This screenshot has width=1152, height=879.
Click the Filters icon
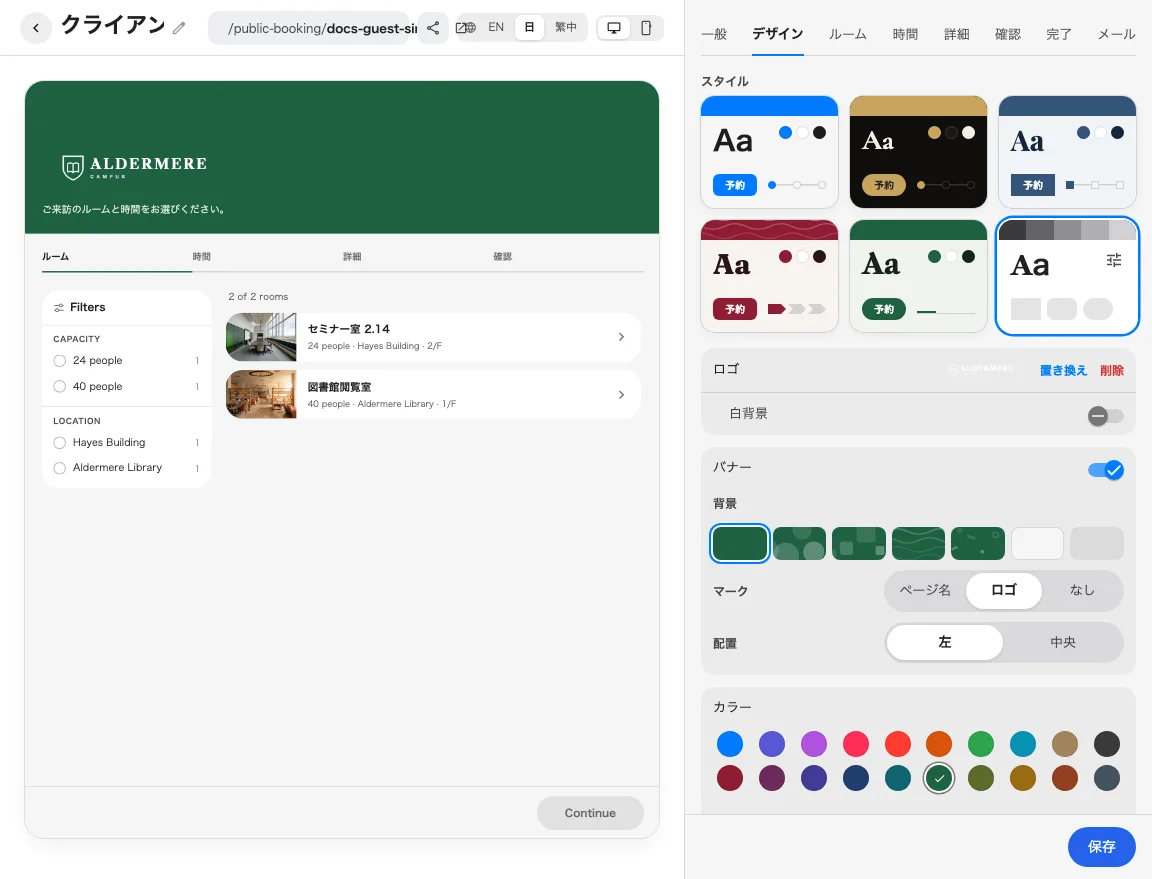coord(59,307)
